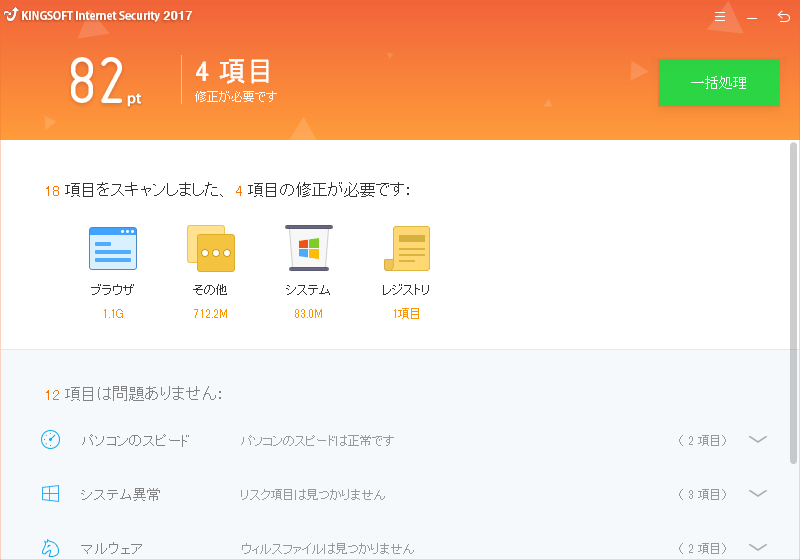Click the システム異常 Windows icon
800x560 pixels.
coord(51,493)
